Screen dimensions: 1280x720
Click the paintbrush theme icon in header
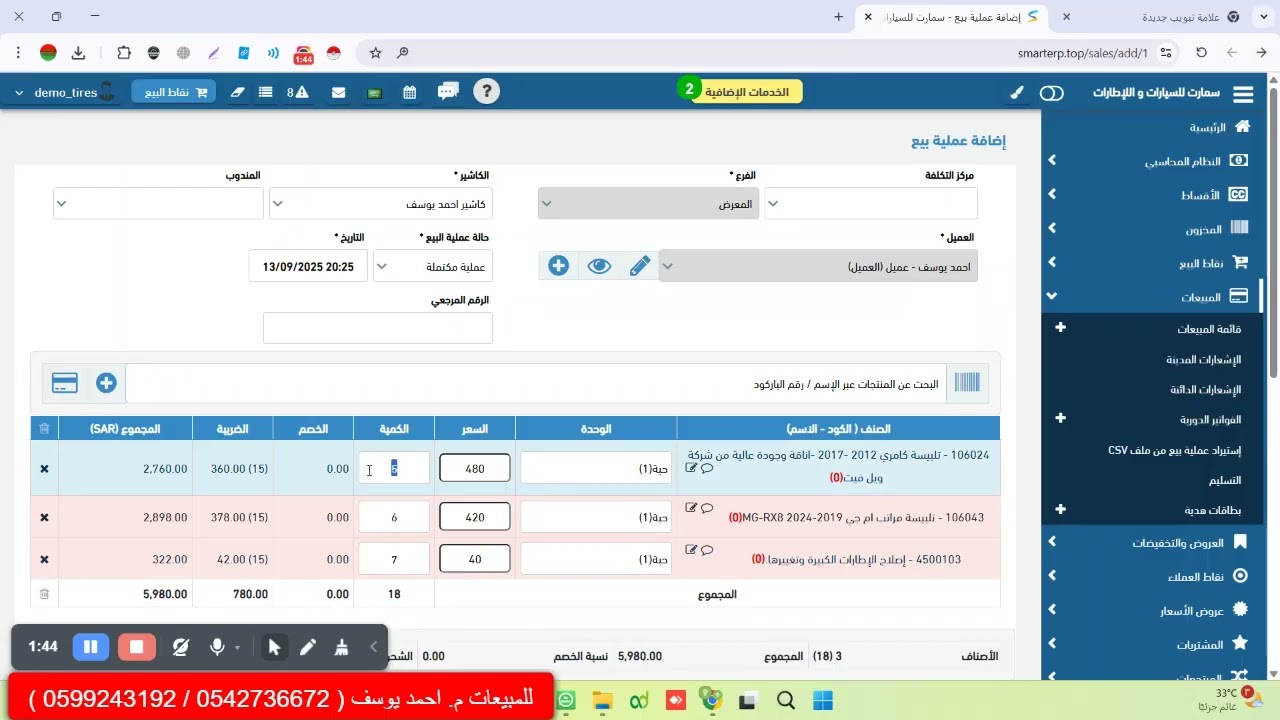point(1017,92)
